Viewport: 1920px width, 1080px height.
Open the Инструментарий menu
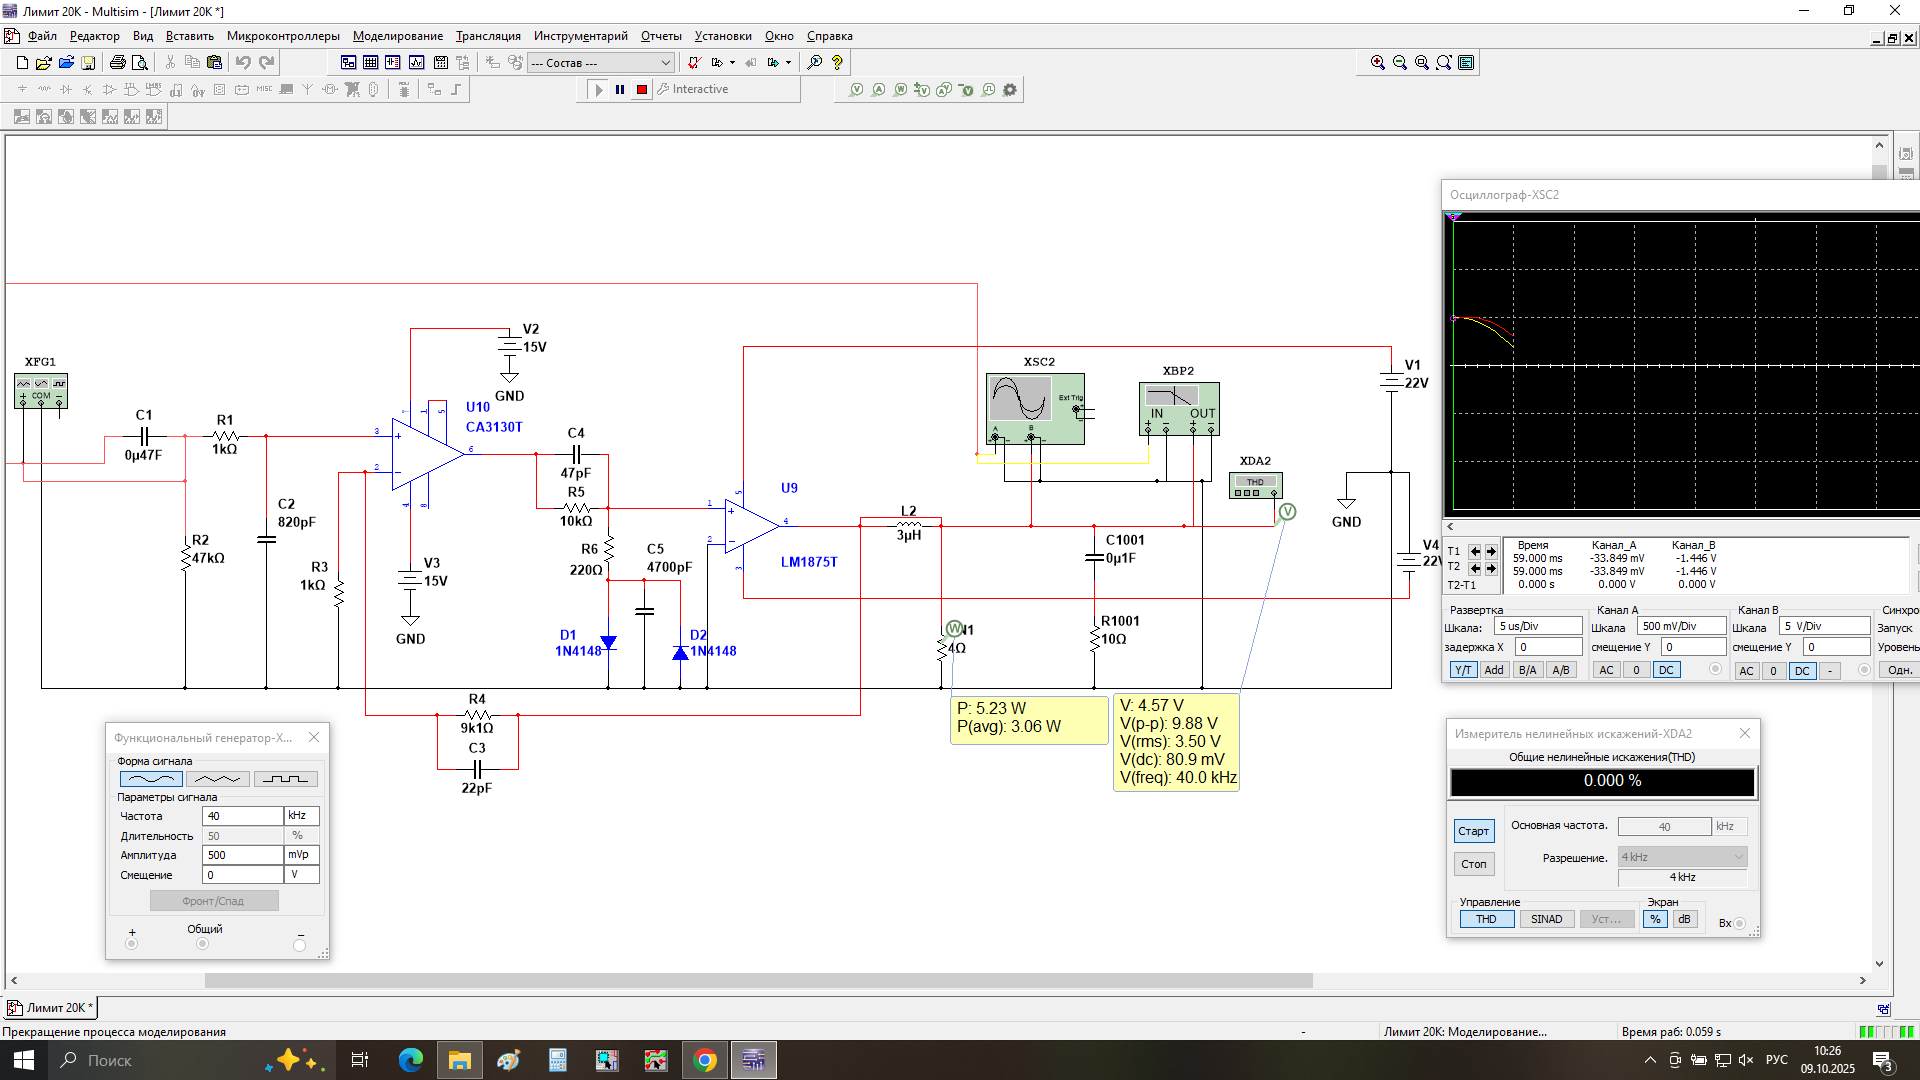point(580,36)
